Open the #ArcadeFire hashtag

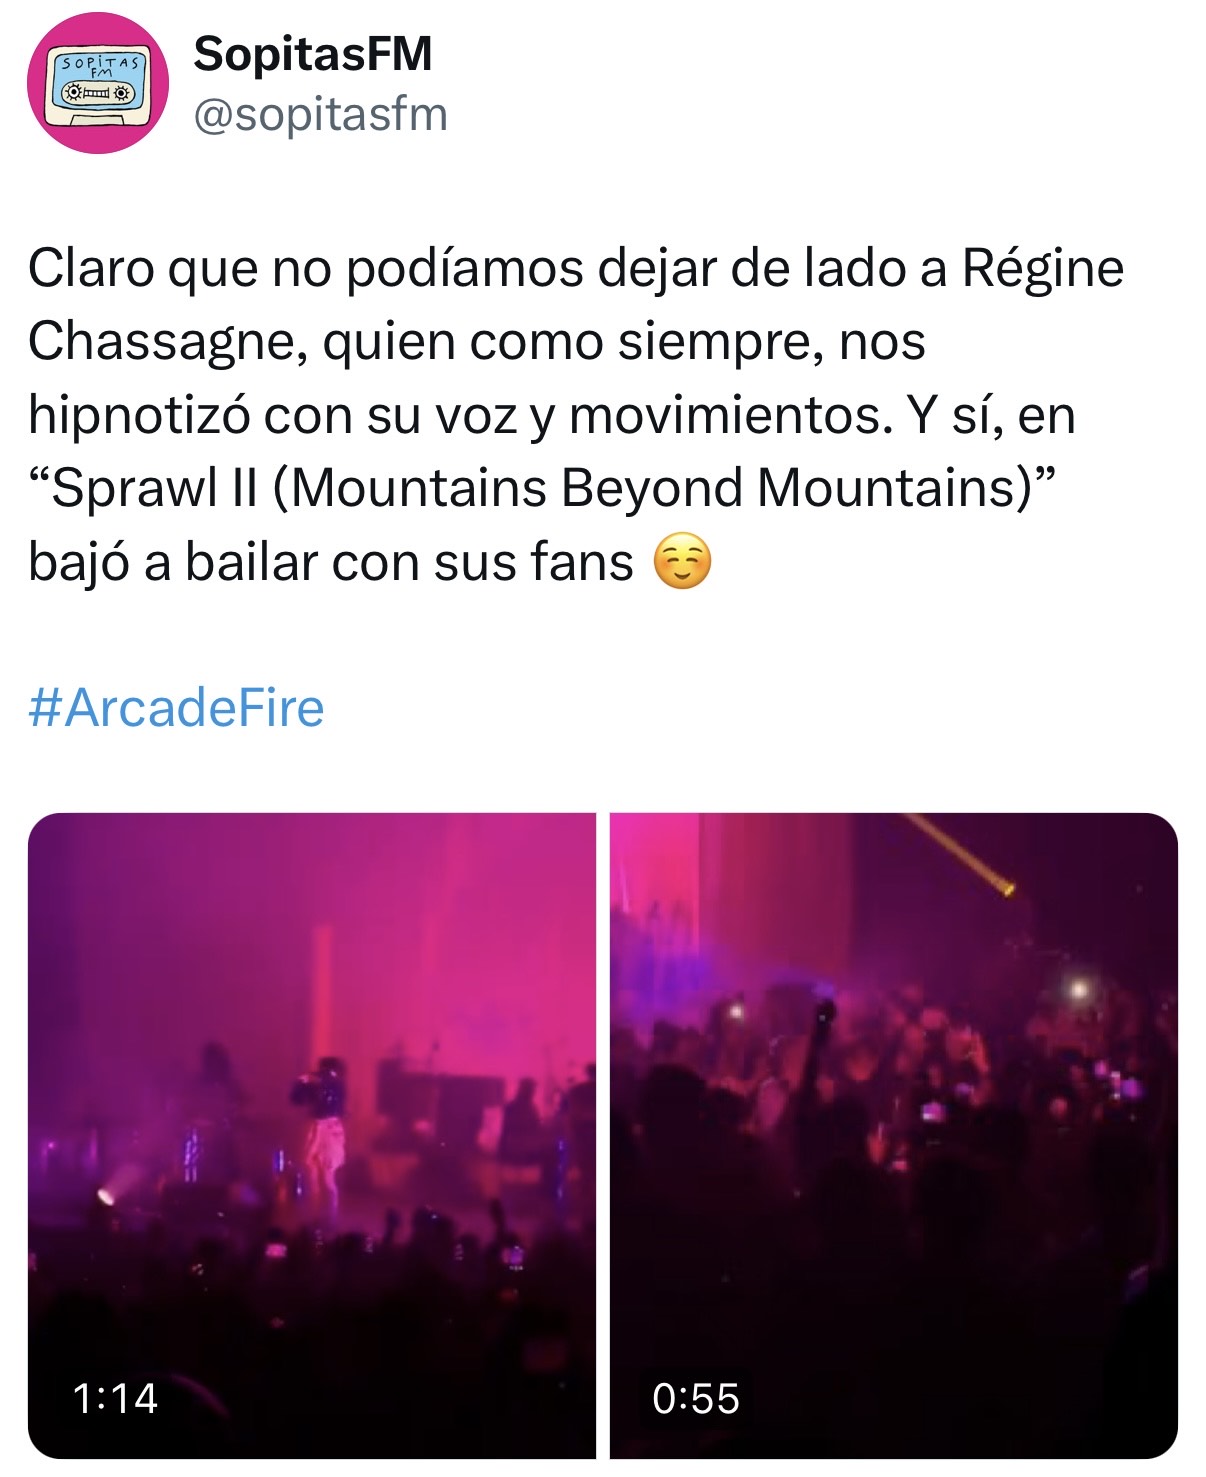[x=176, y=708]
